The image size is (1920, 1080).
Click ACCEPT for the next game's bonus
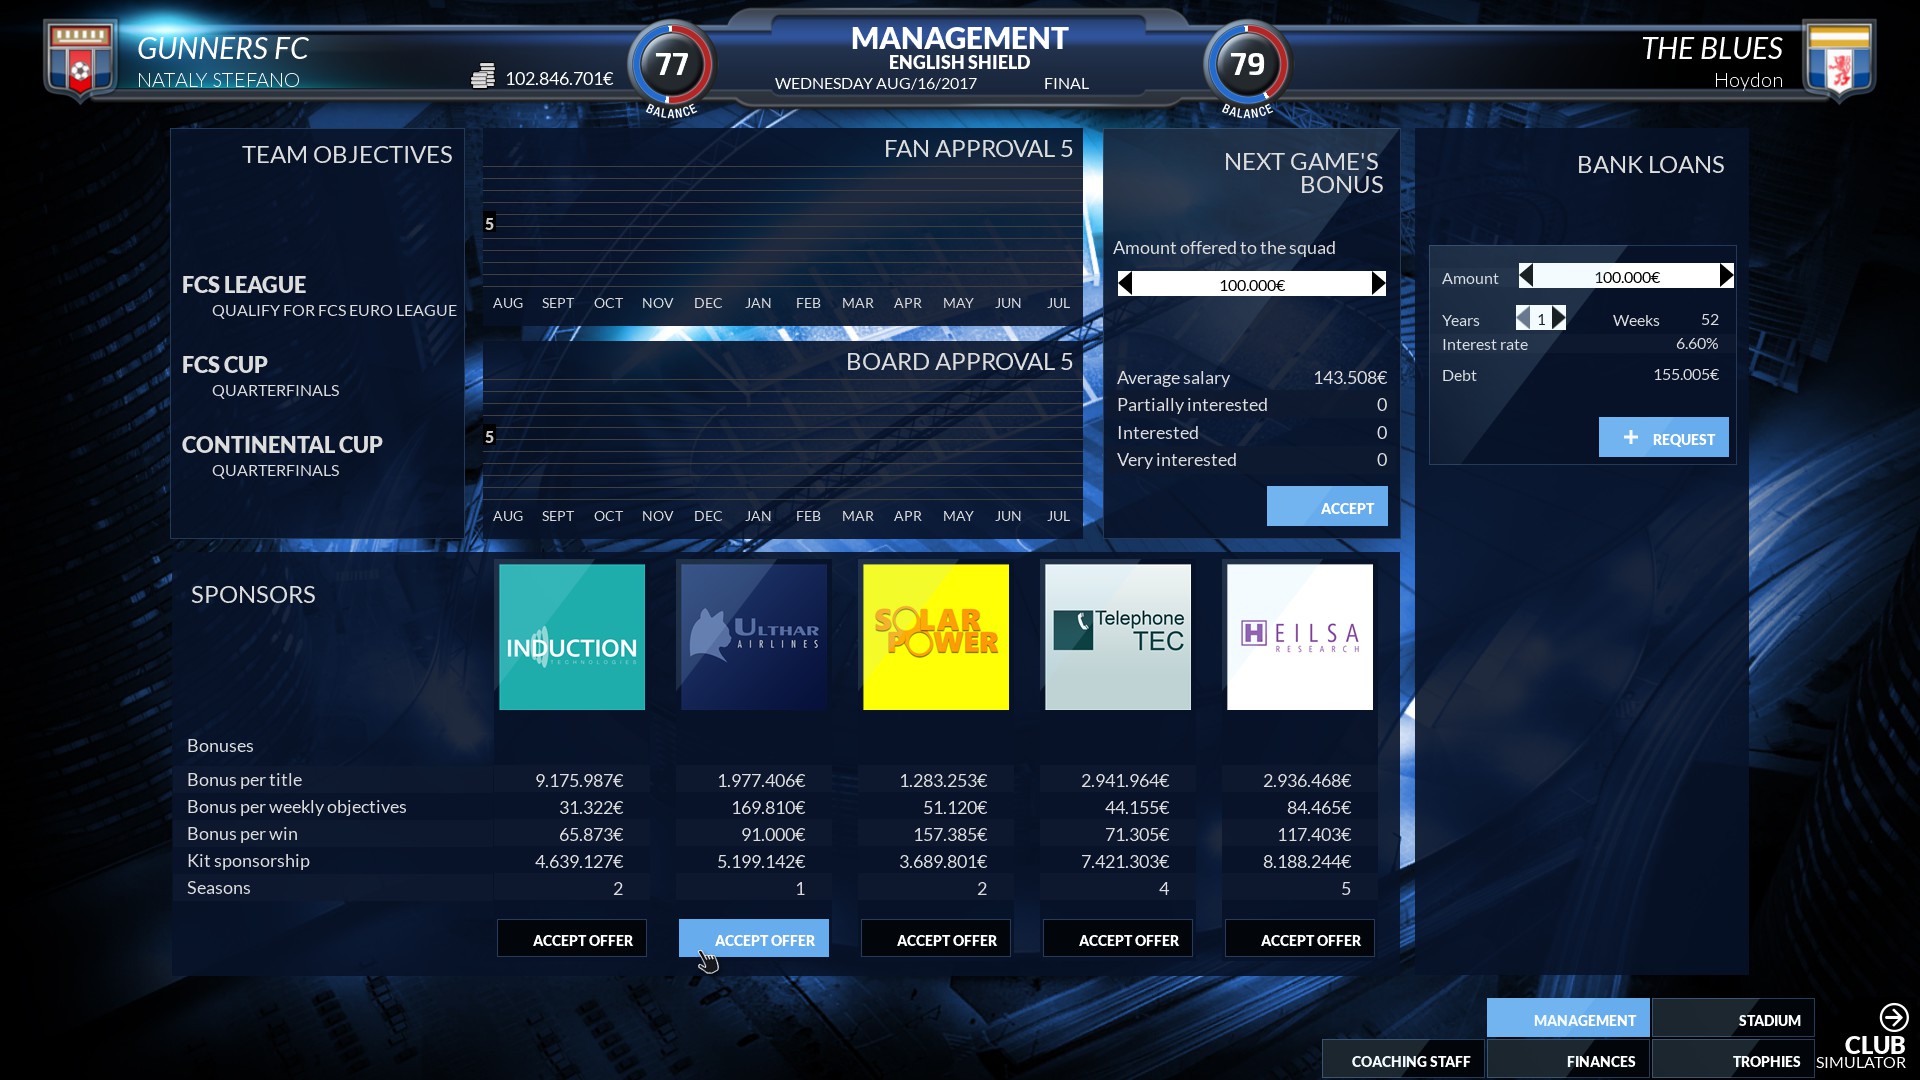pyautogui.click(x=1327, y=507)
